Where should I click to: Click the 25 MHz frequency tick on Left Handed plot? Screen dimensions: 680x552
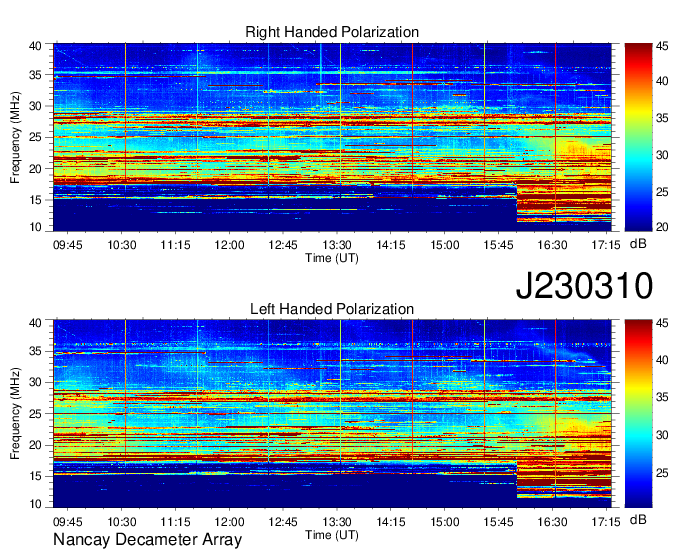35,414
